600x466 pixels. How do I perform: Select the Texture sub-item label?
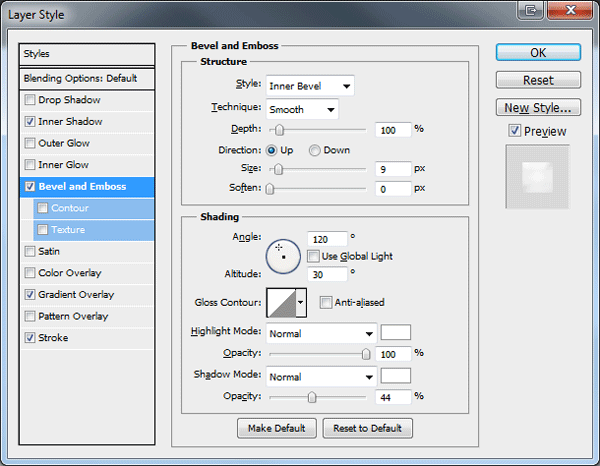(x=68, y=230)
